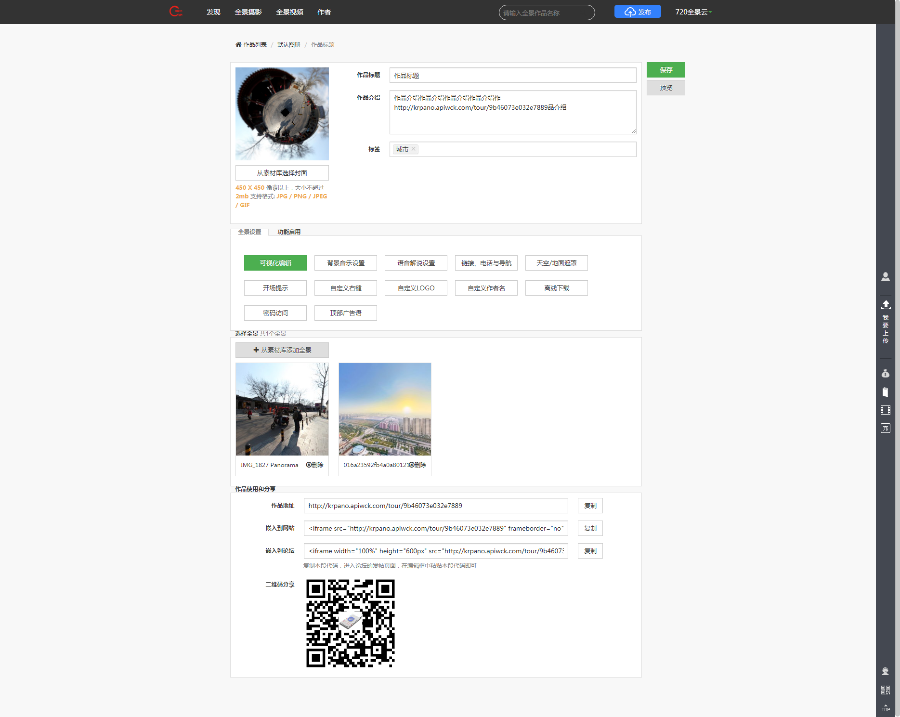Click the home icon in breadcrumb
Image resolution: width=900 pixels, height=717 pixels.
pos(238,45)
